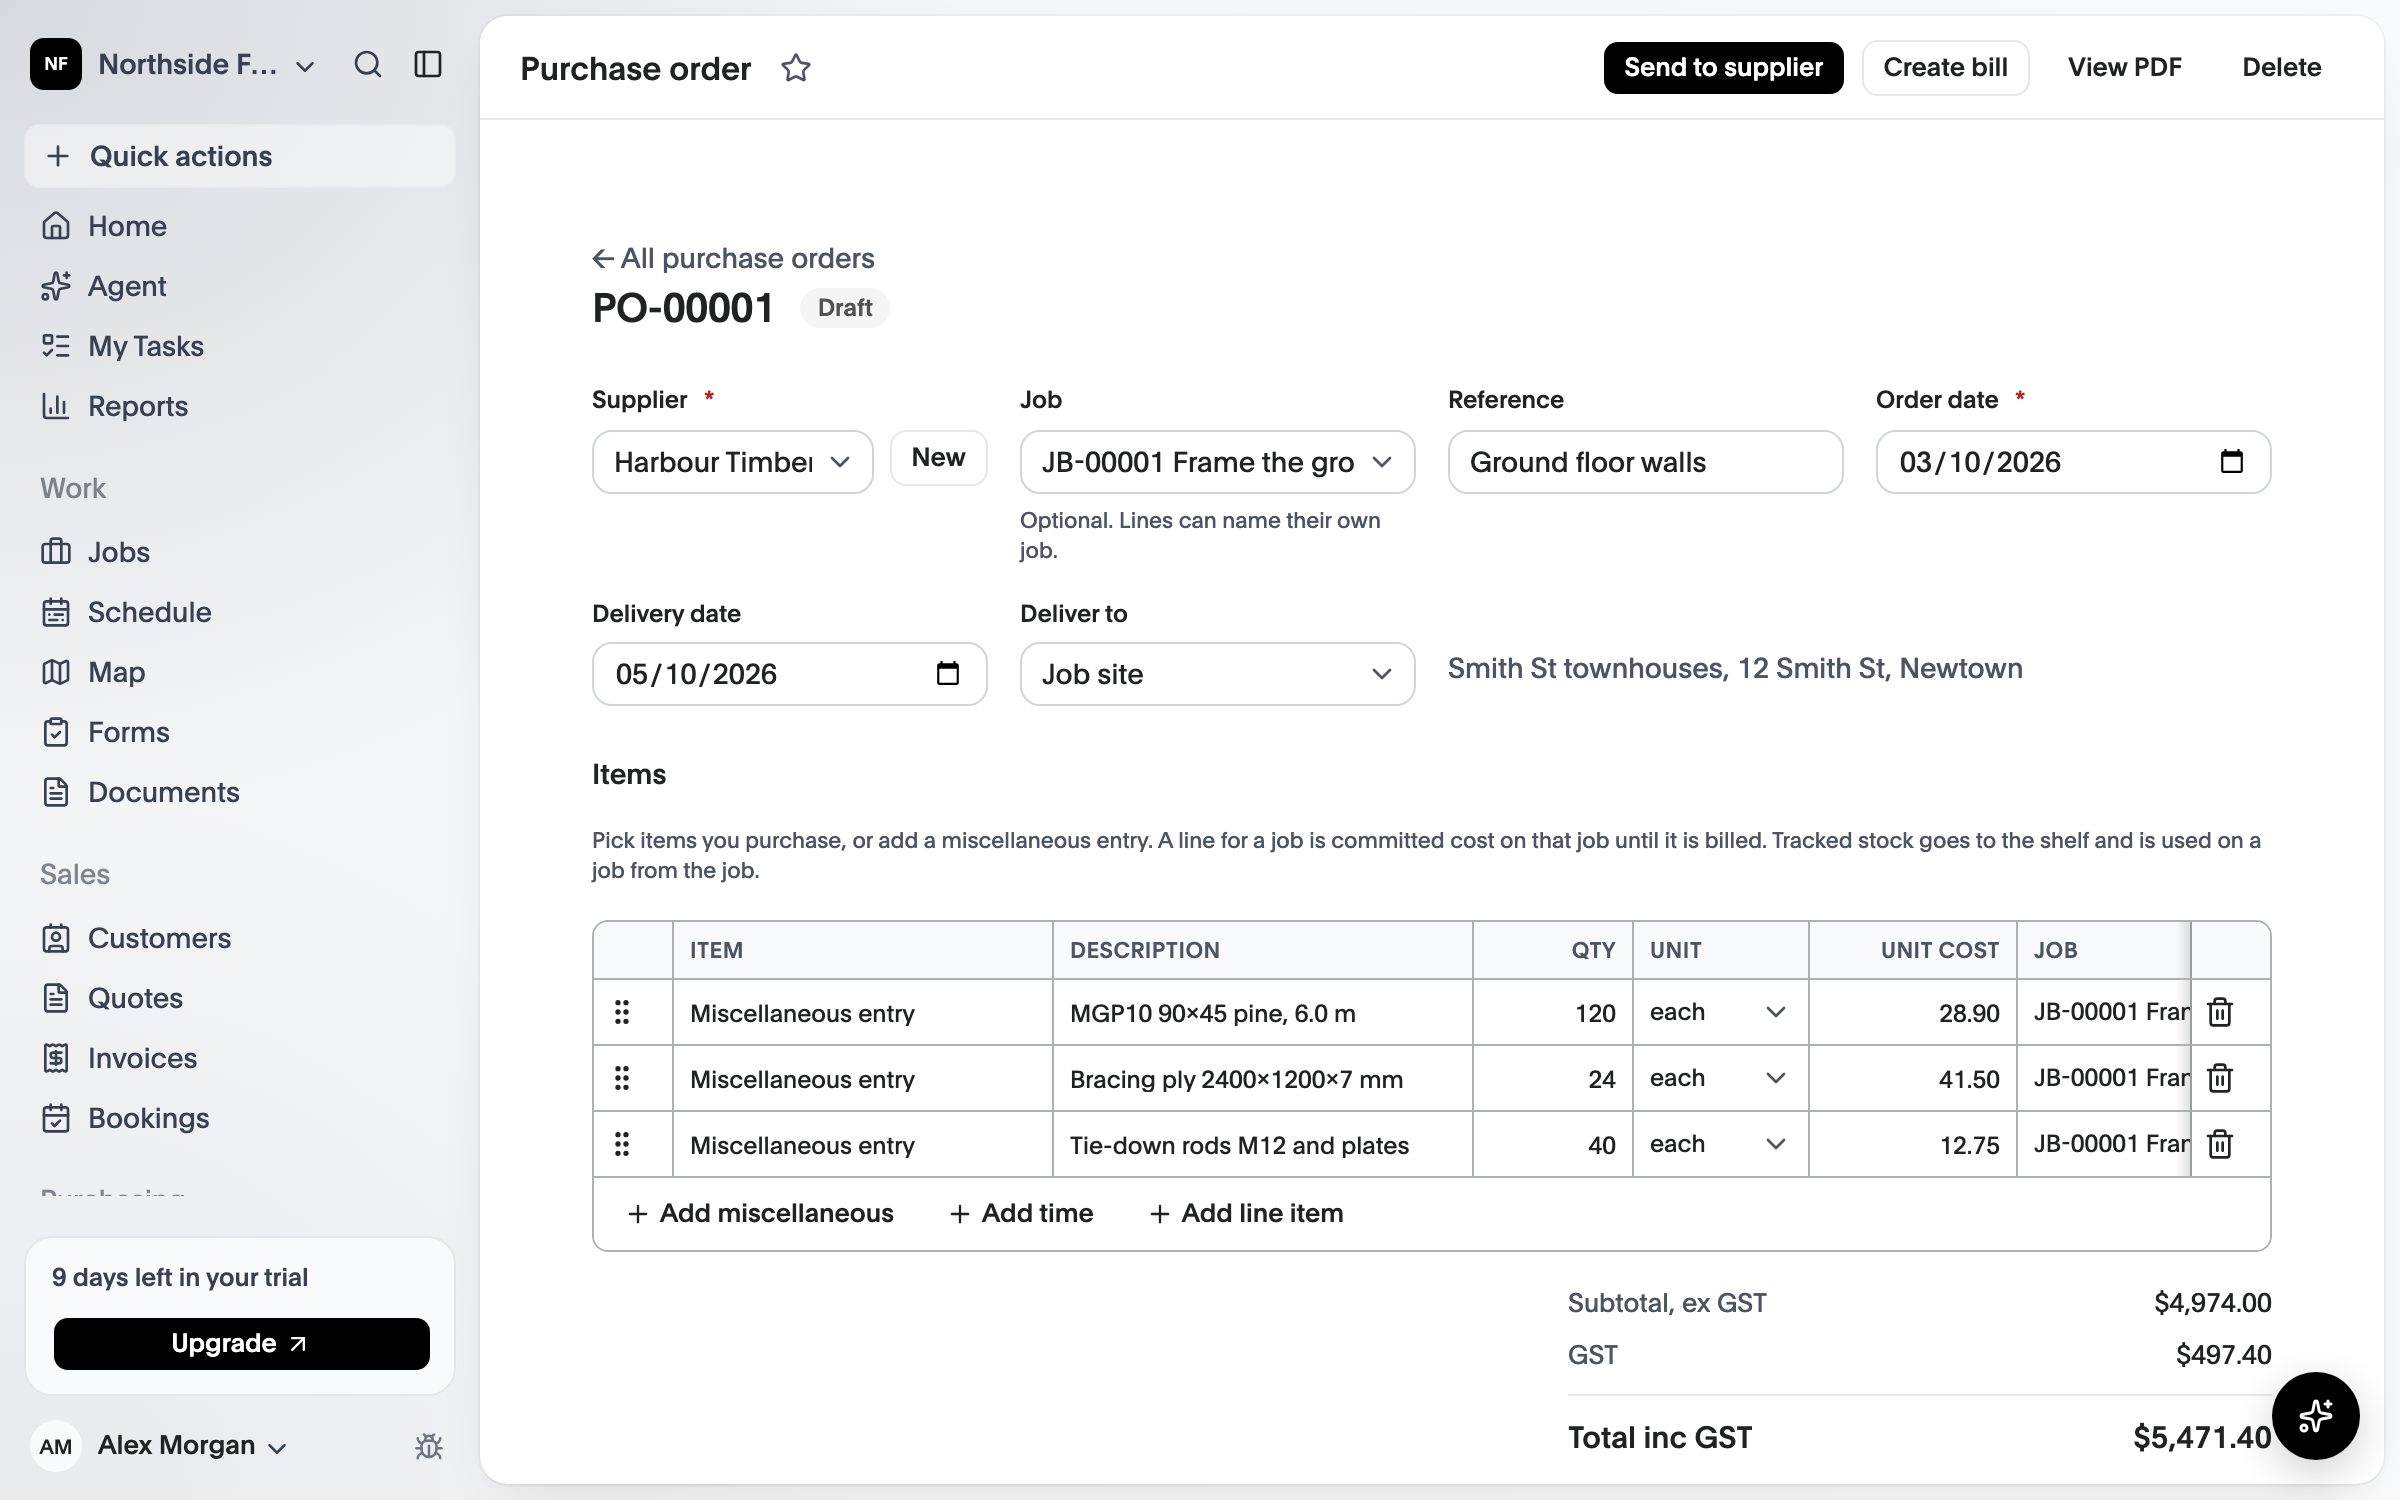2400x1500 pixels.
Task: Grab the drag handle on the MGP10 pine row
Action: point(622,1012)
